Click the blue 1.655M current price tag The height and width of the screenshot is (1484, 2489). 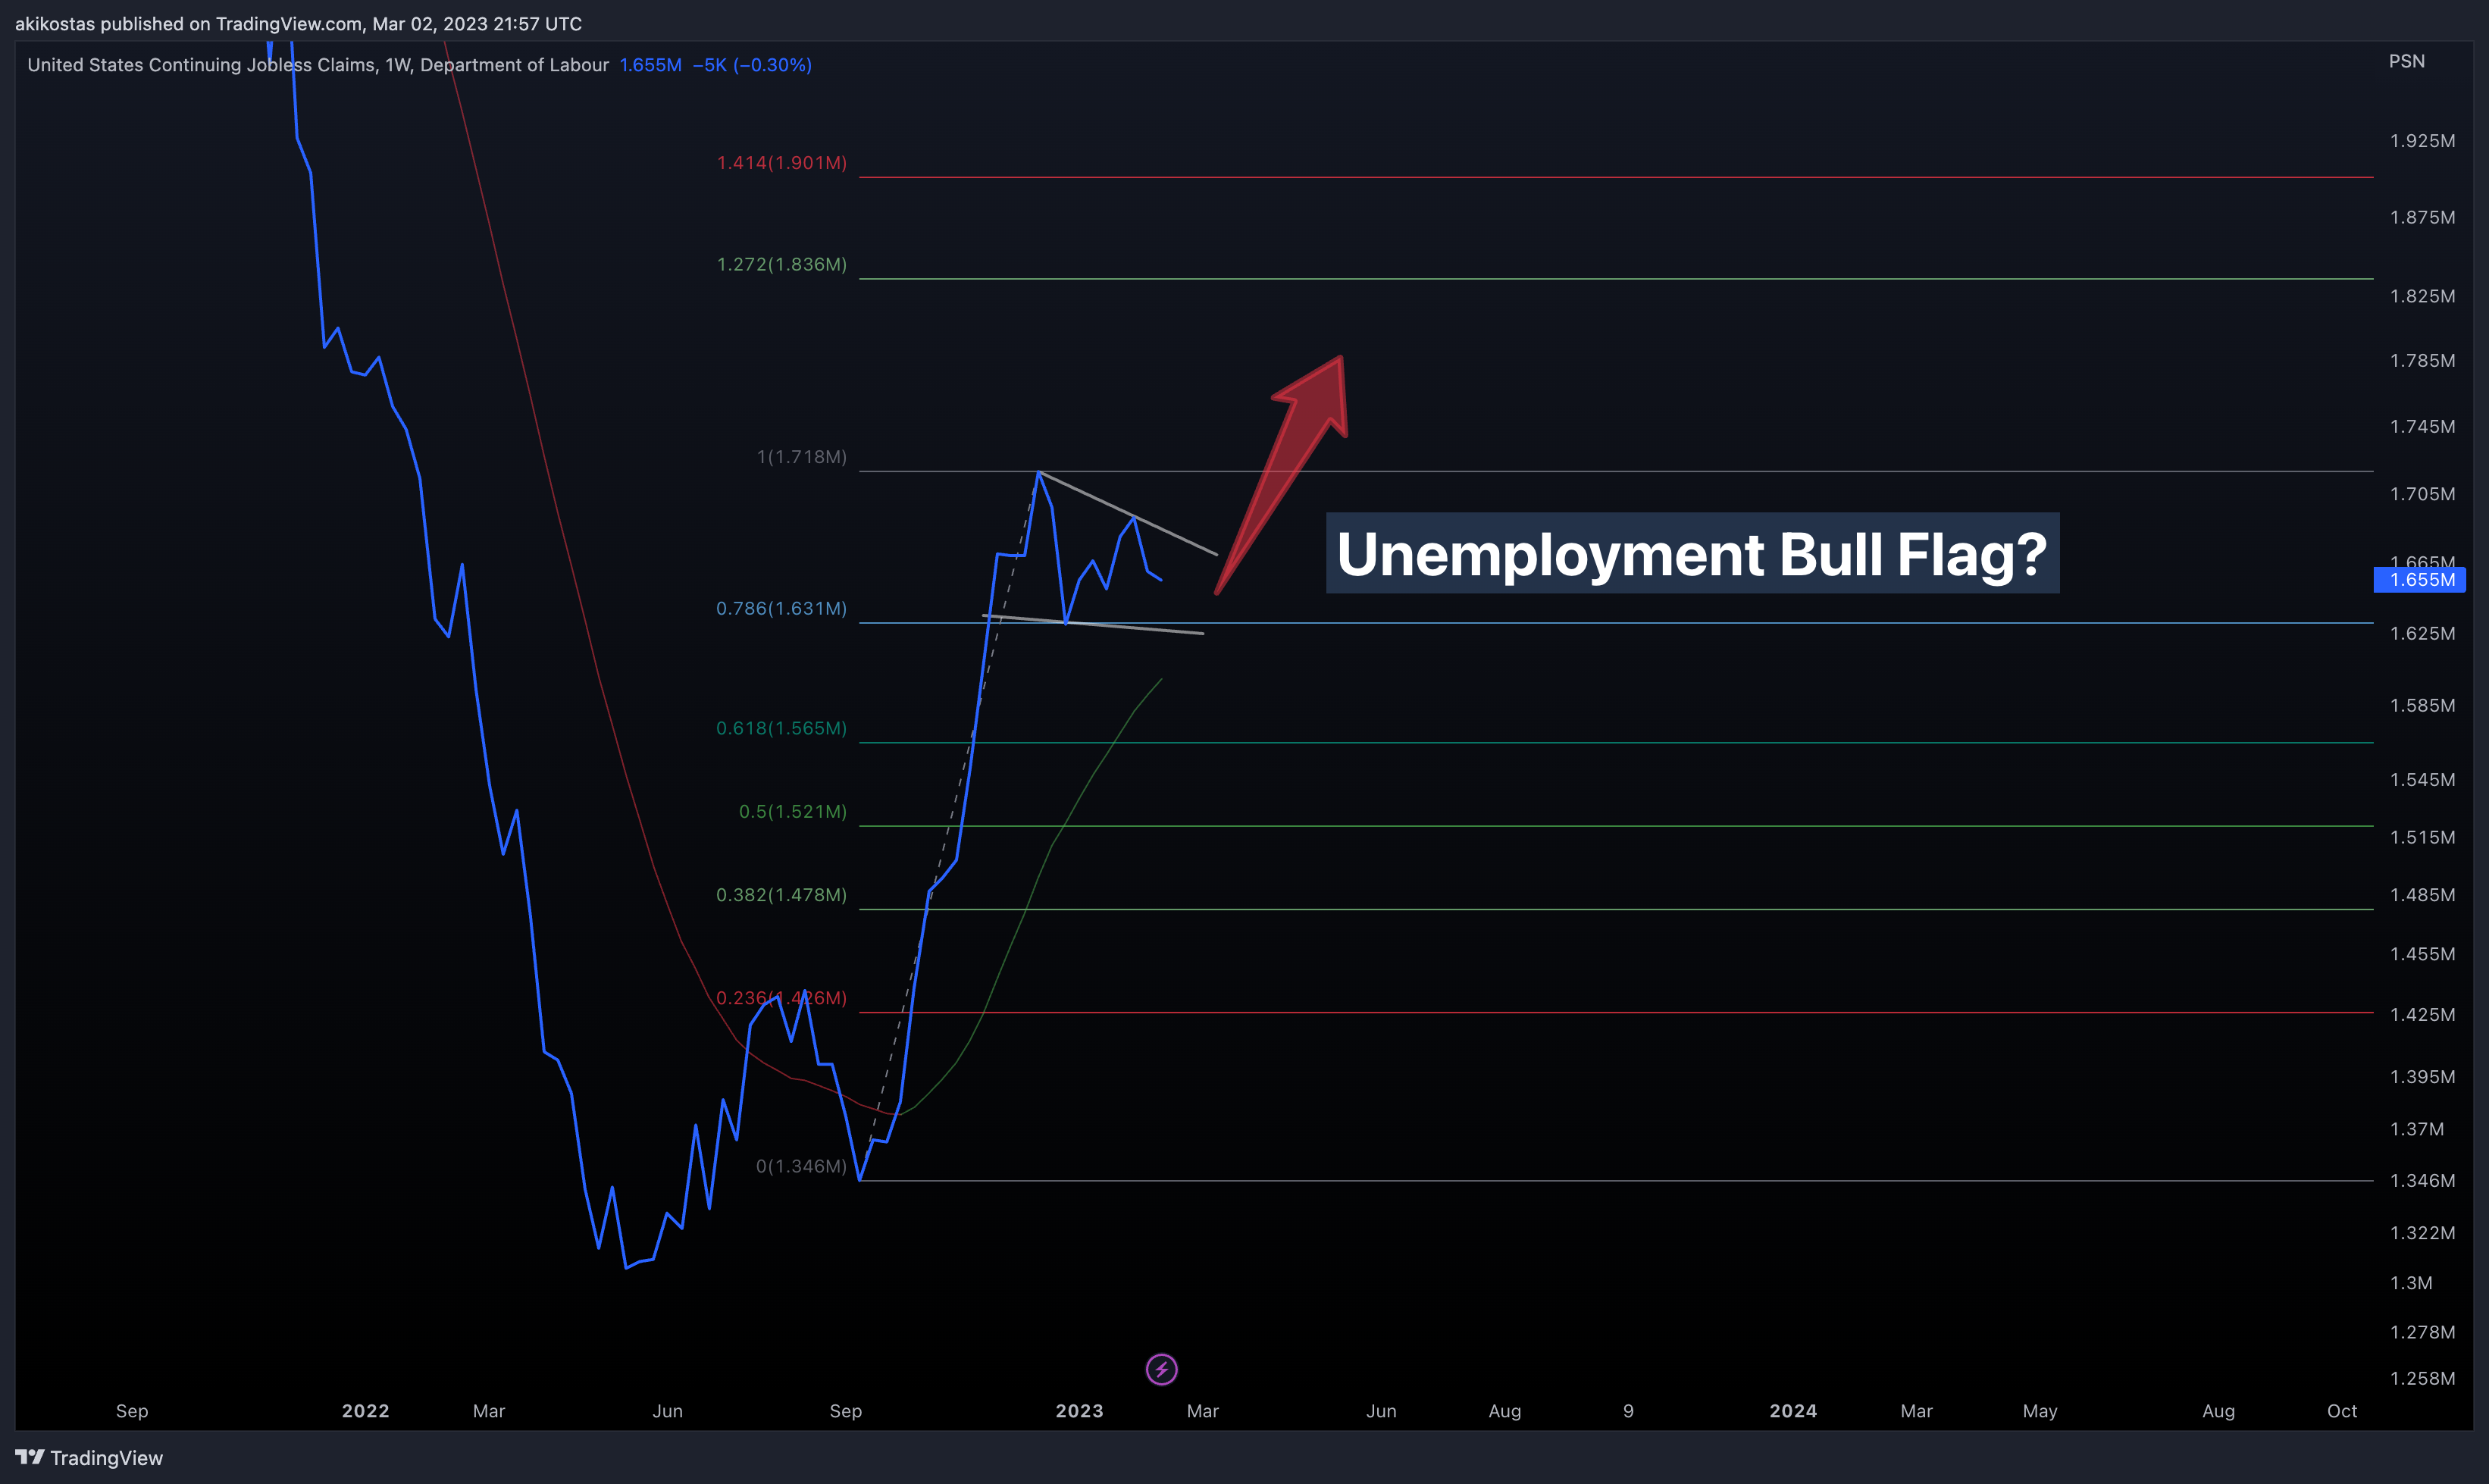[2420, 580]
